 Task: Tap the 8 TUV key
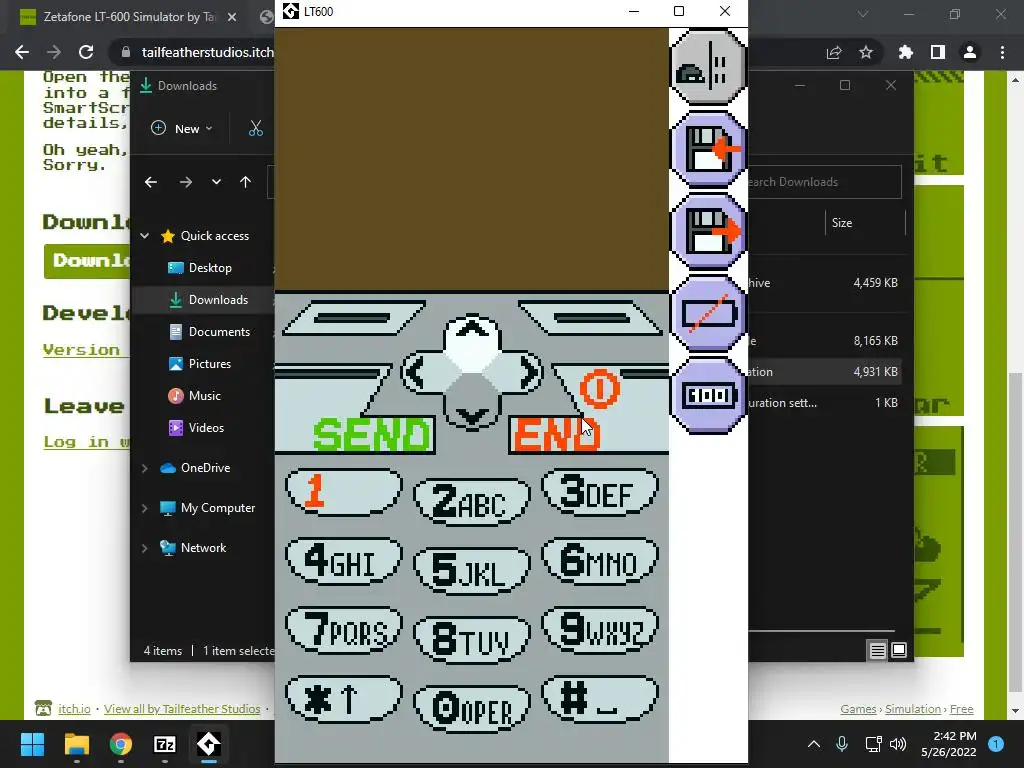pyautogui.click(x=472, y=639)
